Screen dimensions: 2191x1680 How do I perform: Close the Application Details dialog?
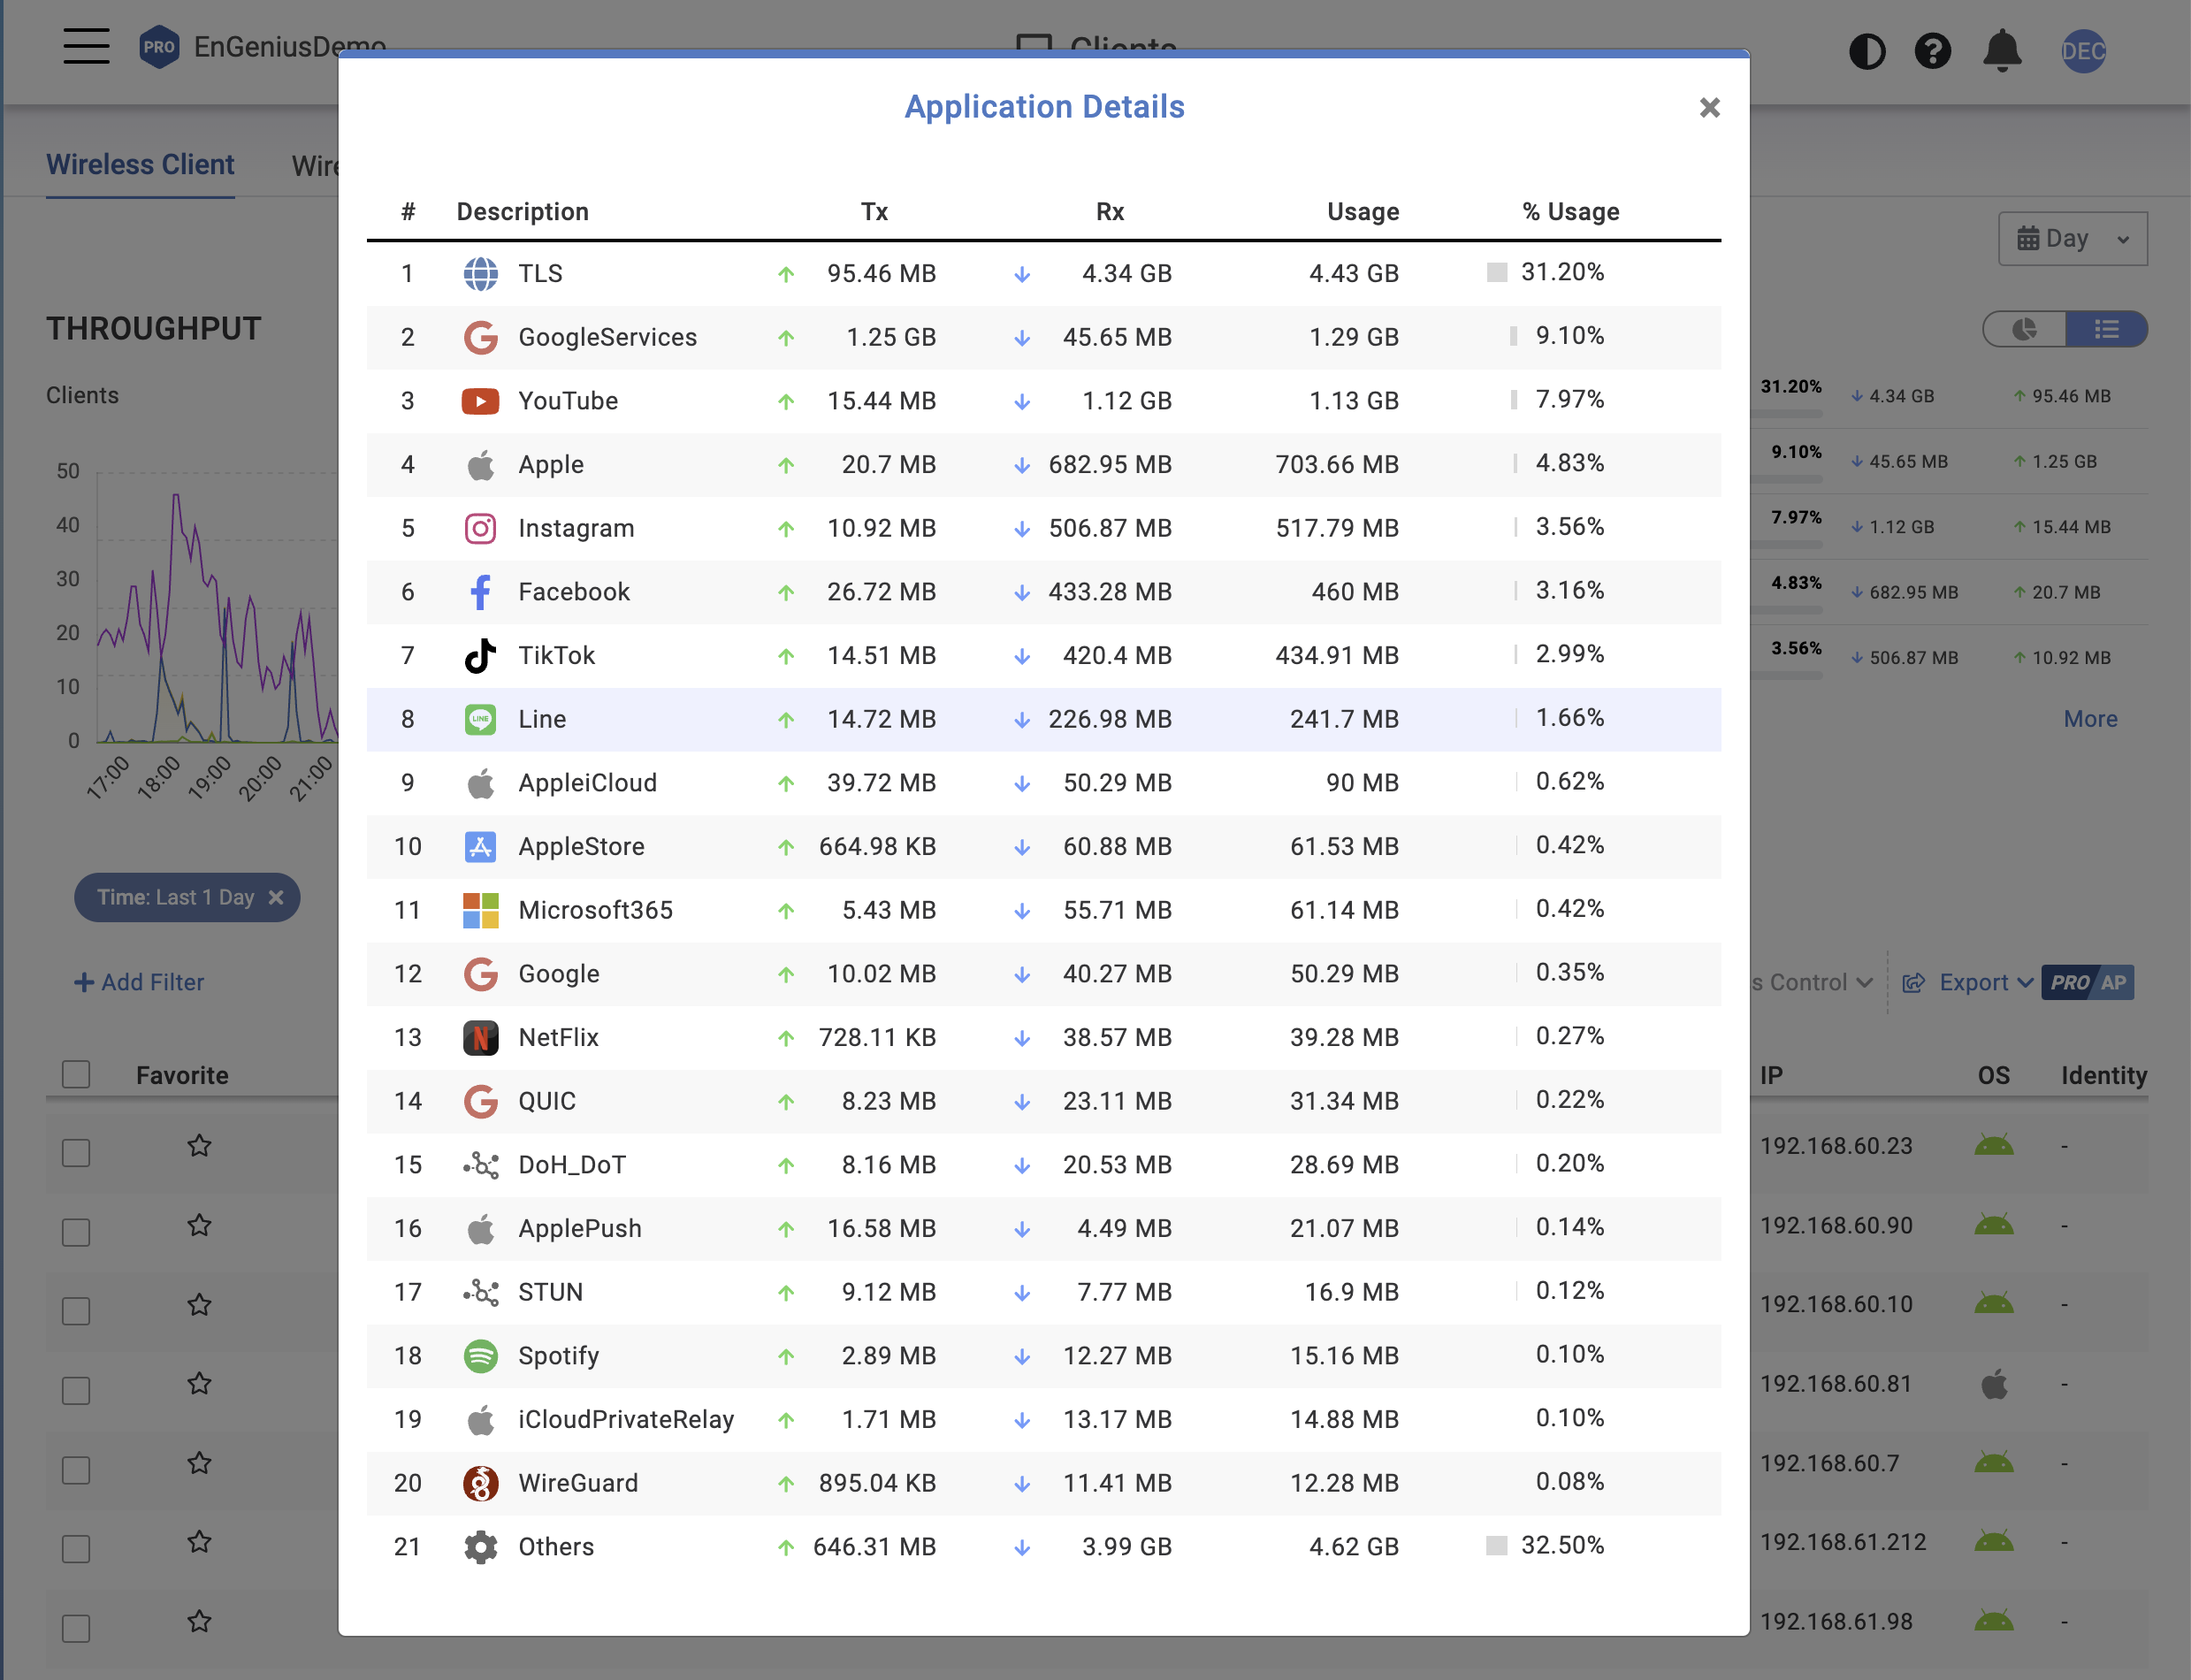click(1709, 108)
